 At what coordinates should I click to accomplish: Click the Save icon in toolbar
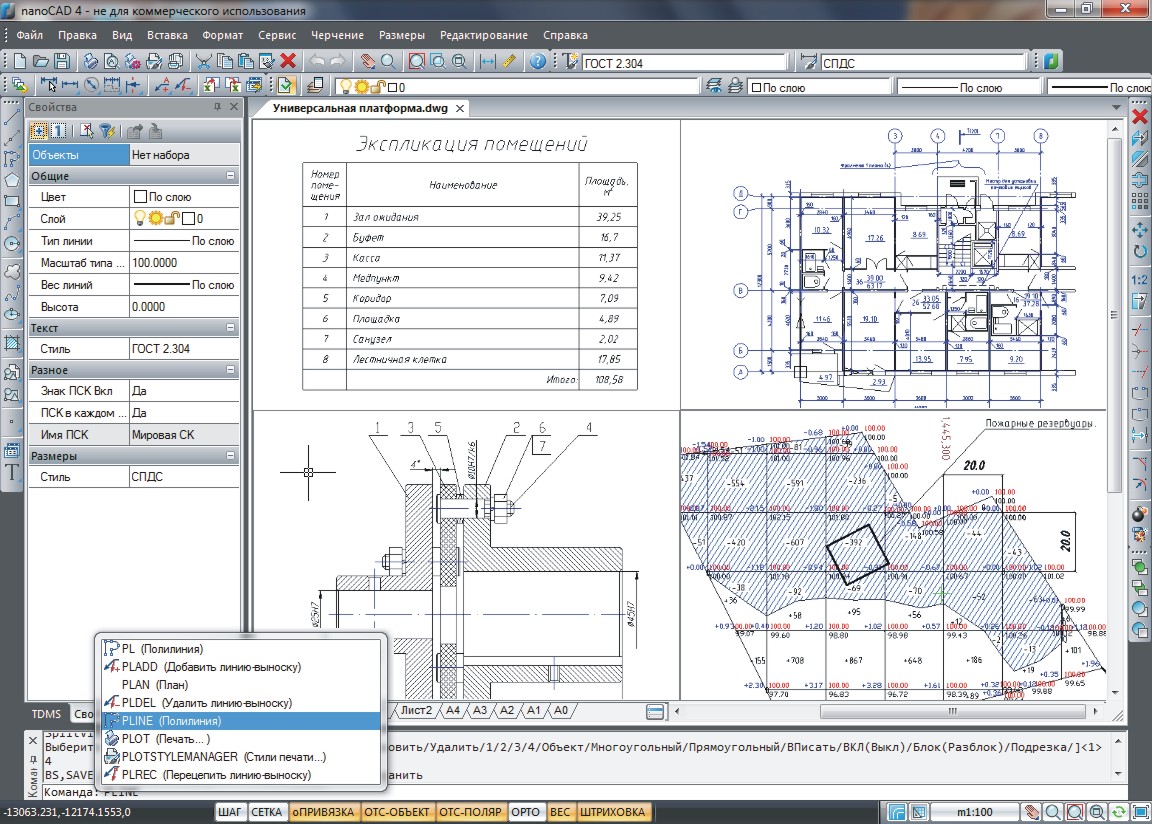tap(62, 62)
